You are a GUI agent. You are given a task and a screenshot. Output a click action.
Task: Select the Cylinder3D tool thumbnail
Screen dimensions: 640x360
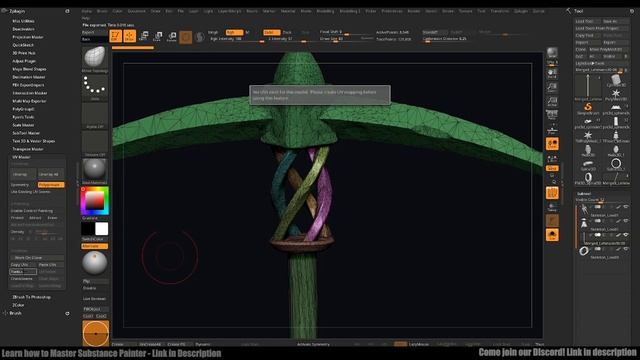(616, 80)
